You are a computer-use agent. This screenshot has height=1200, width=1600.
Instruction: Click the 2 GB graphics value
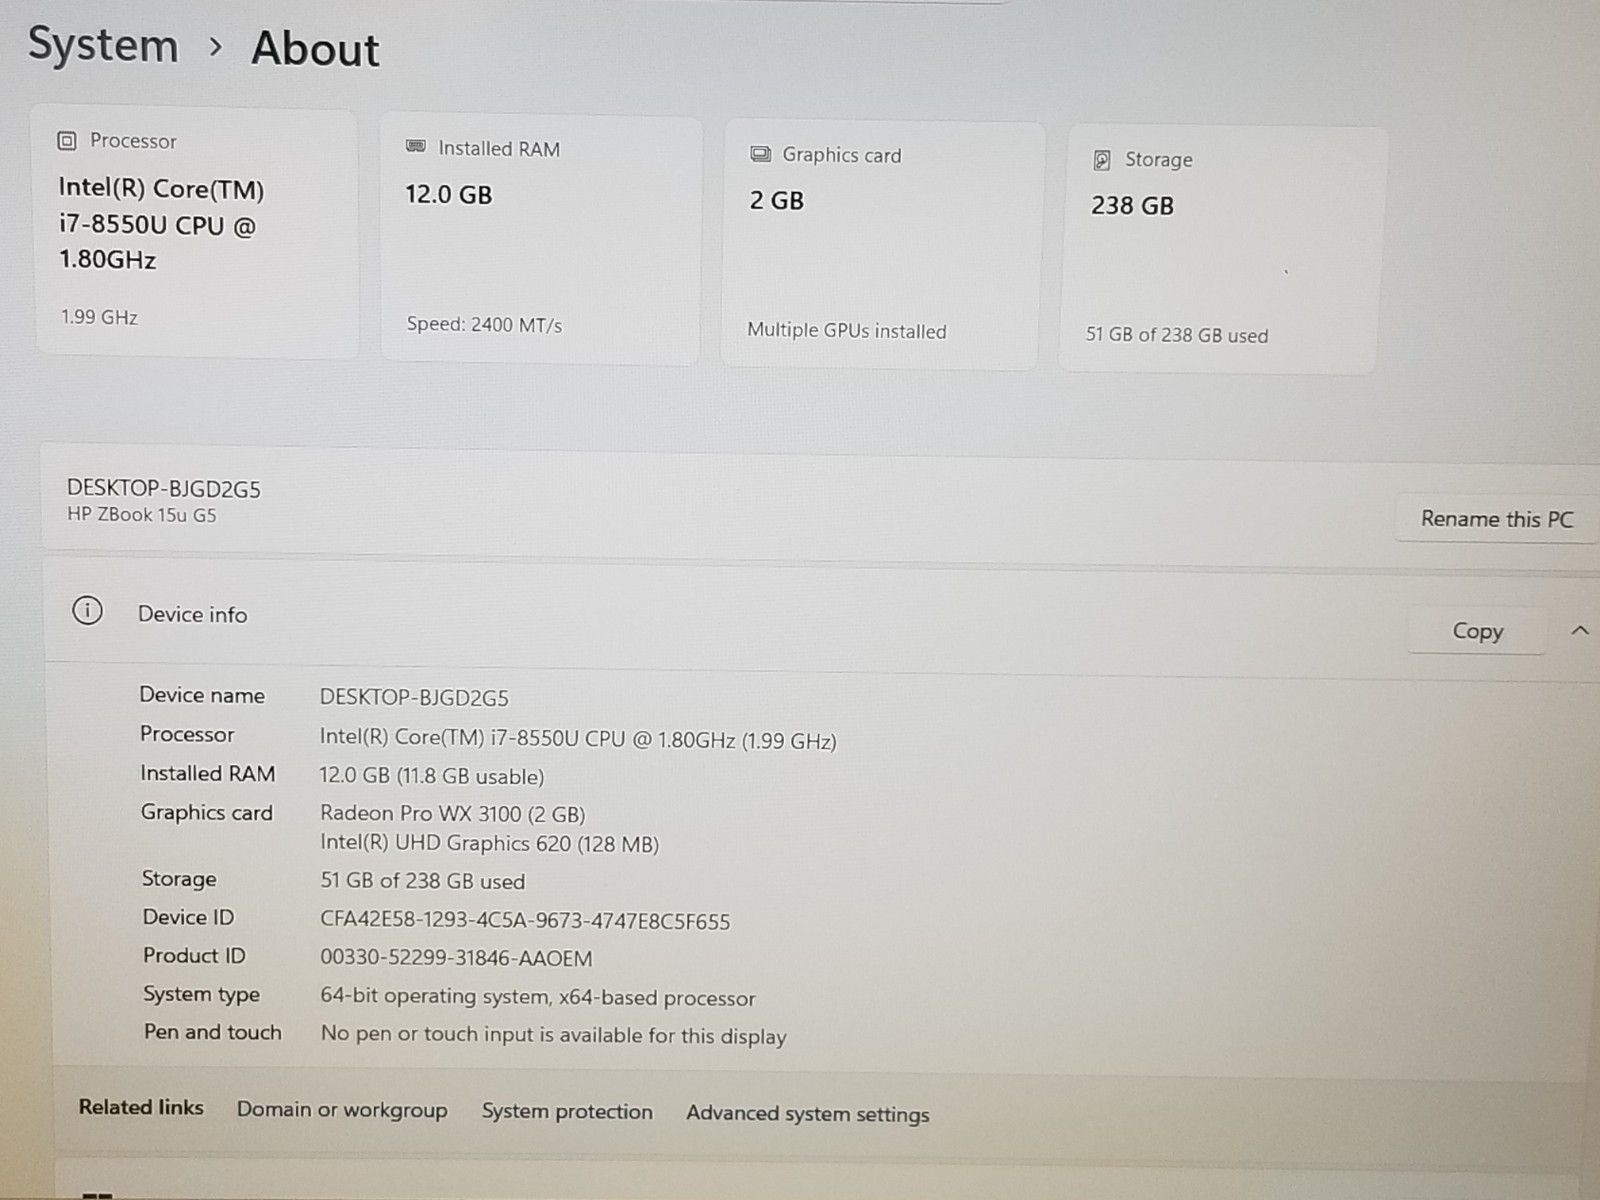pos(777,201)
